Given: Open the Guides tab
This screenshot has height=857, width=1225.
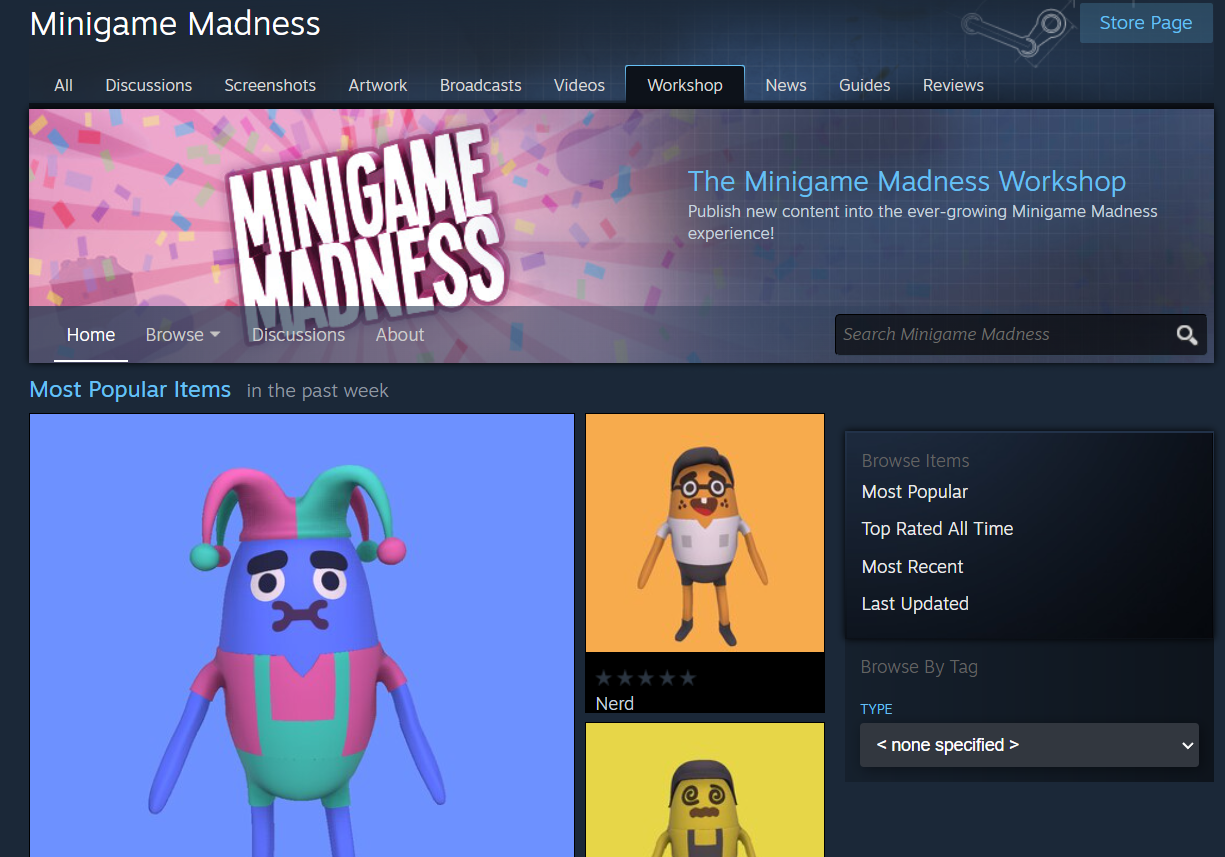Looking at the screenshot, I should coord(865,85).
